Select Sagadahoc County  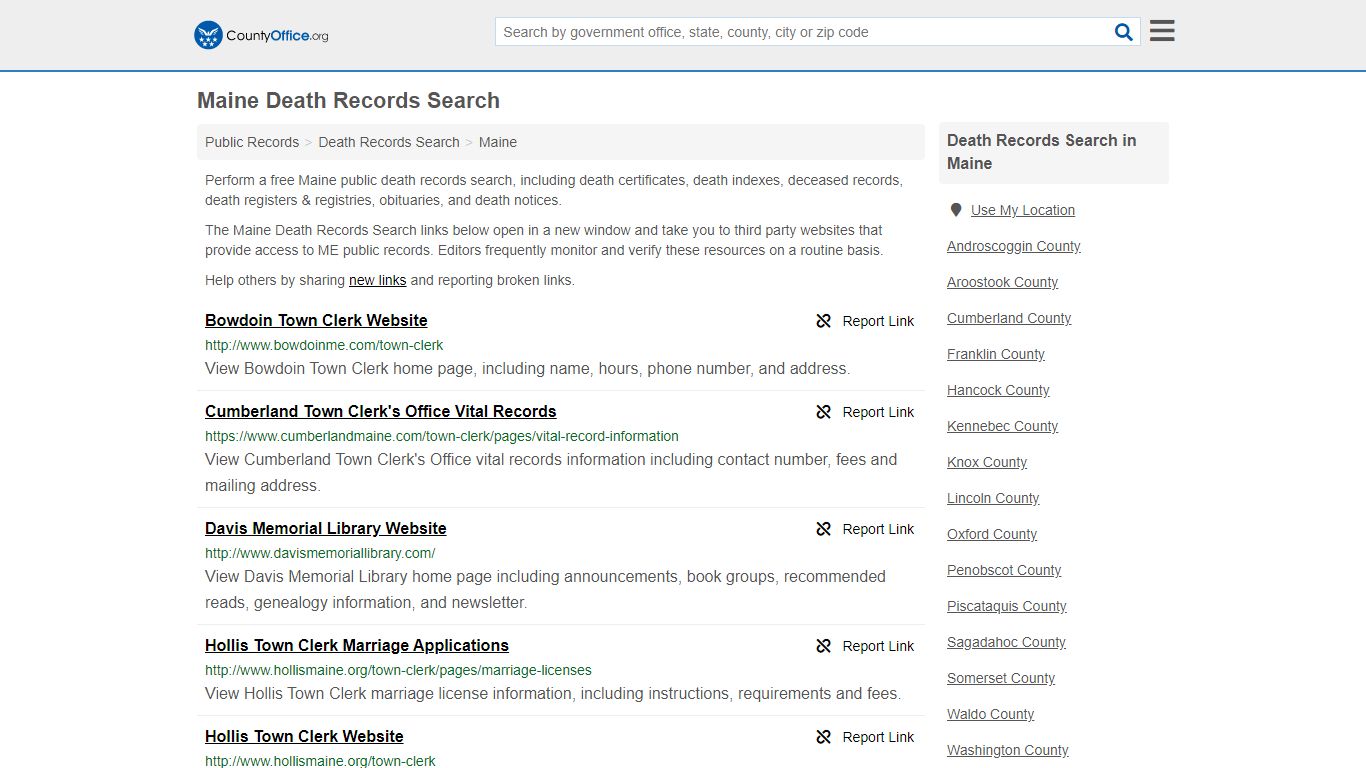(1006, 642)
